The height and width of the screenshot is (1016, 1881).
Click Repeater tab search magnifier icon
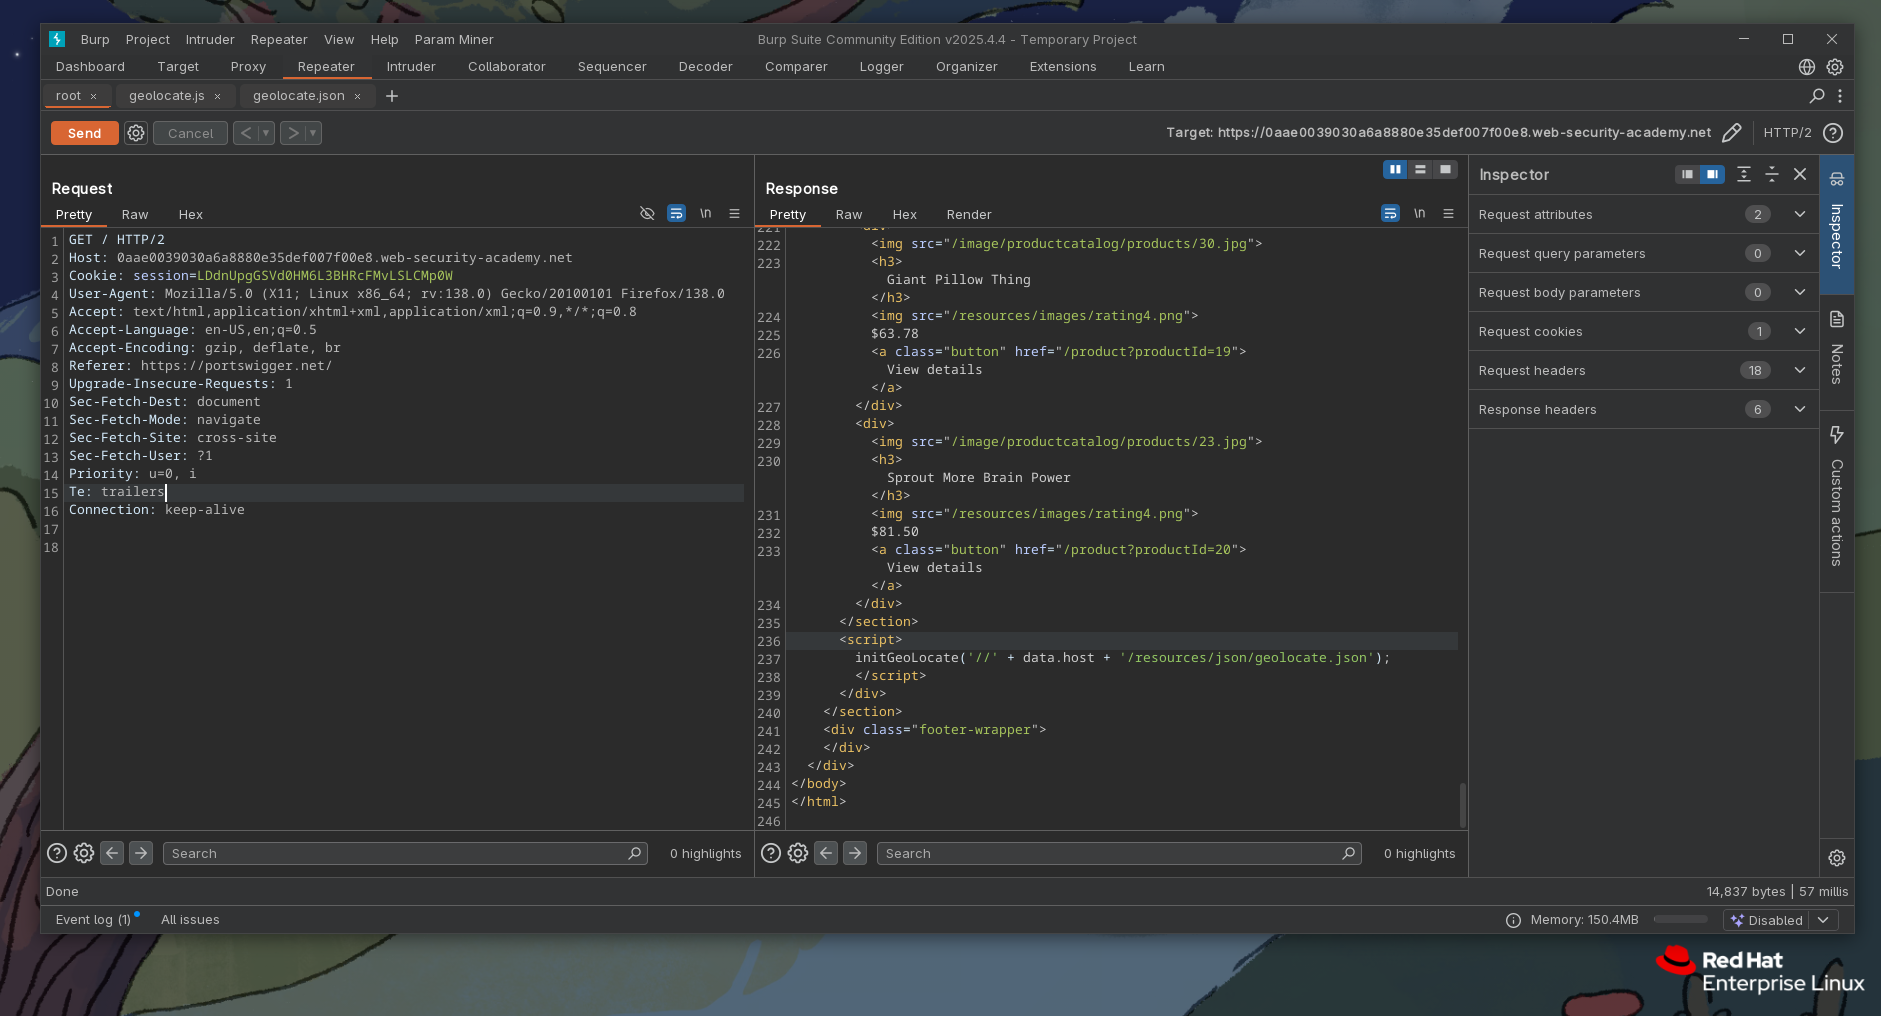click(x=1817, y=96)
